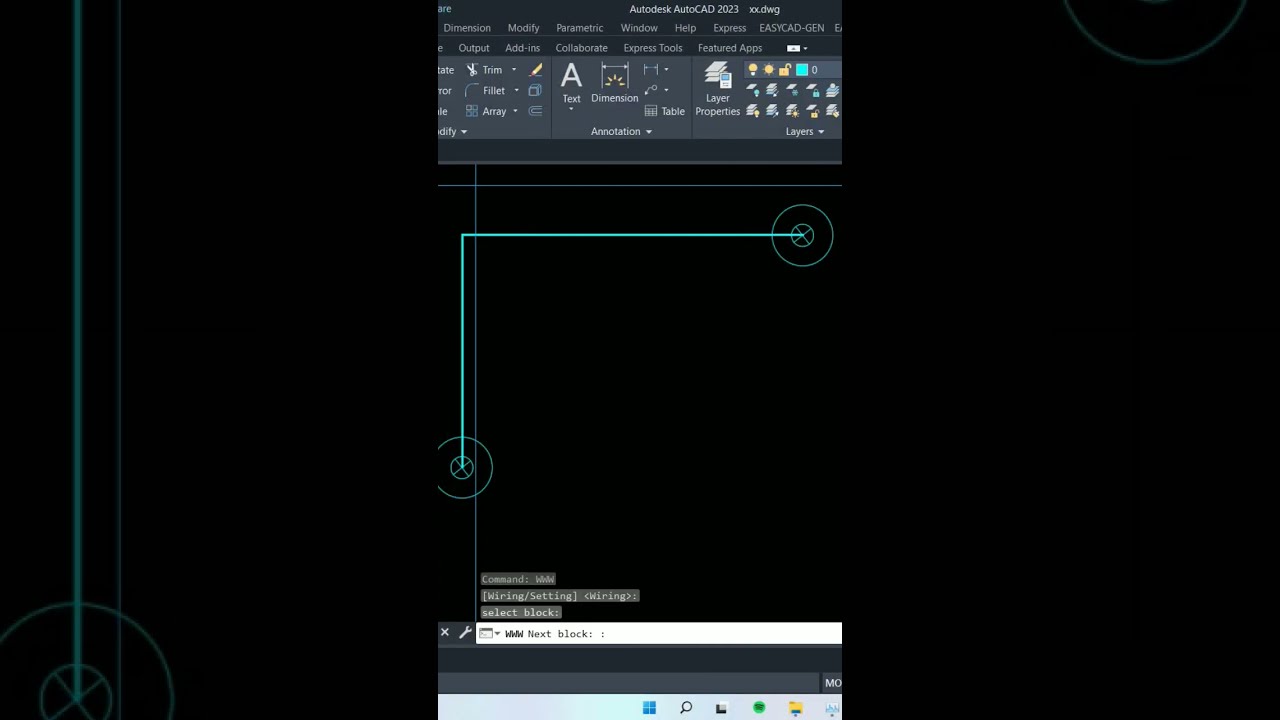The image size is (1280, 720).
Task: Click the Erase tool icon
Action: point(536,70)
